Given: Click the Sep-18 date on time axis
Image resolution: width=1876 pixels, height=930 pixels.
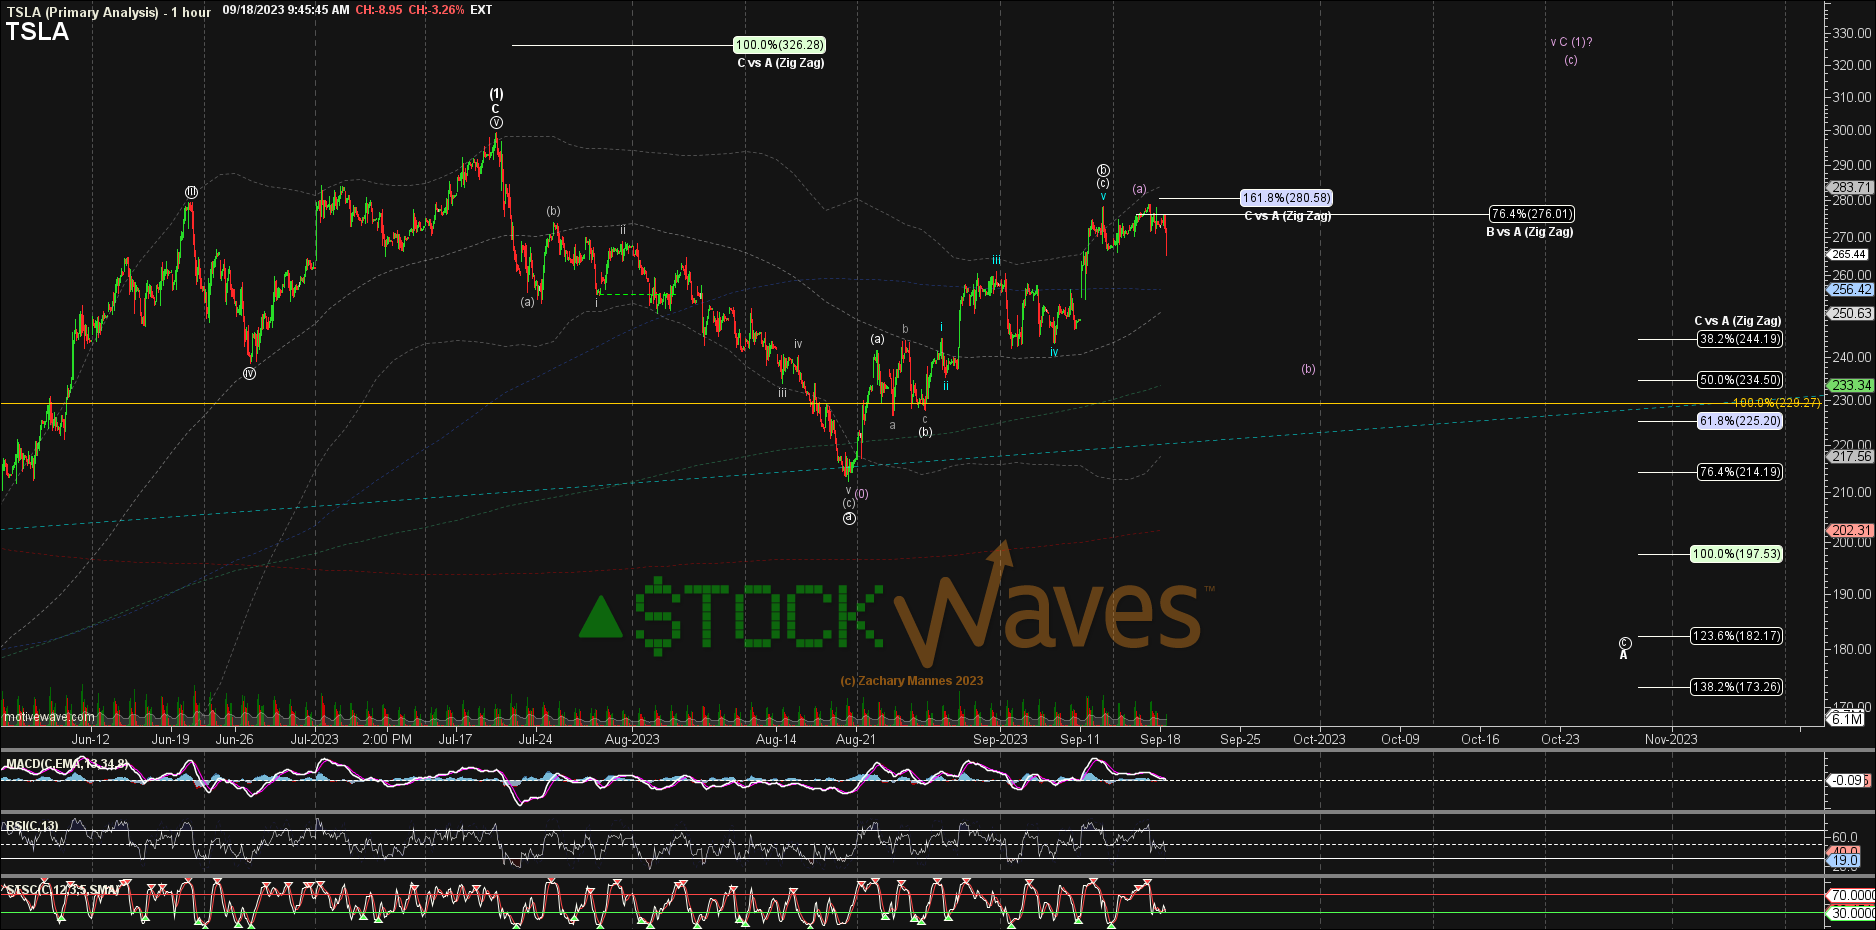Looking at the screenshot, I should (x=1160, y=740).
